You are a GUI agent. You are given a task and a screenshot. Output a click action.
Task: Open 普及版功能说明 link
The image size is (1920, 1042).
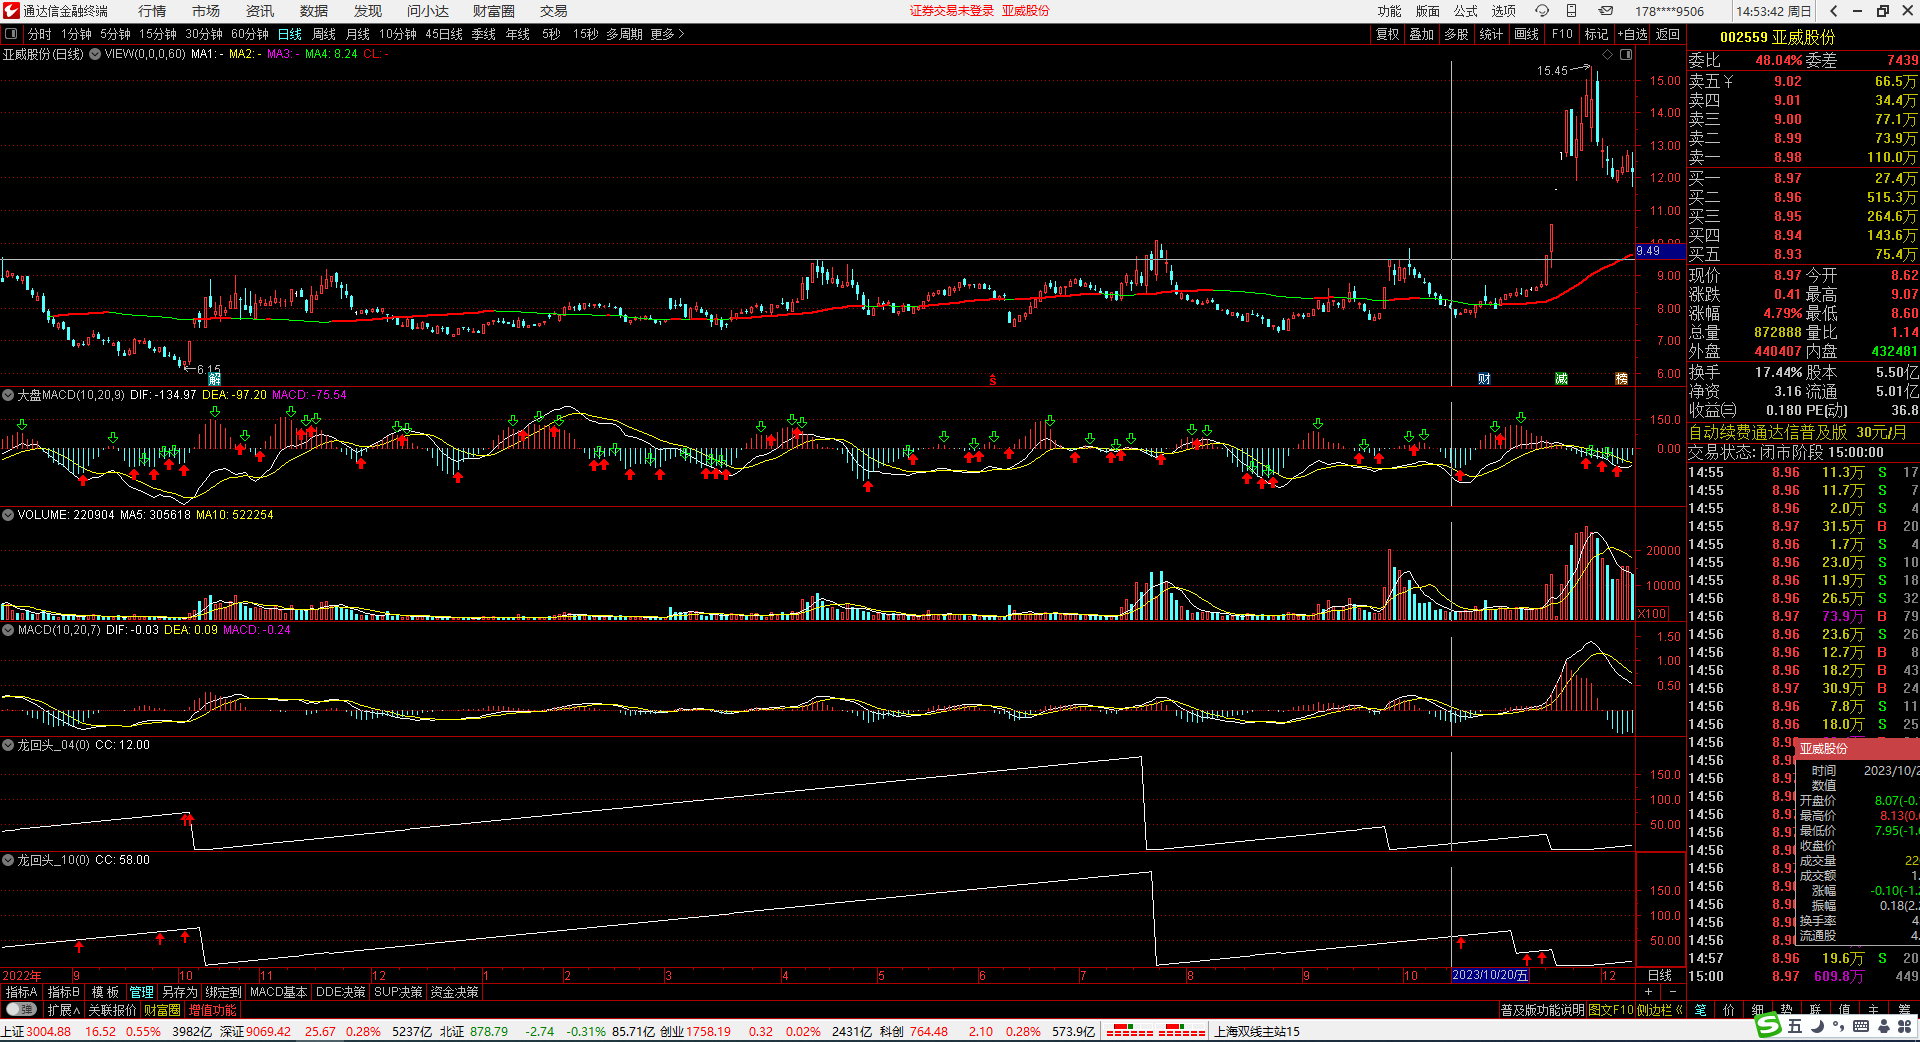click(1543, 1010)
